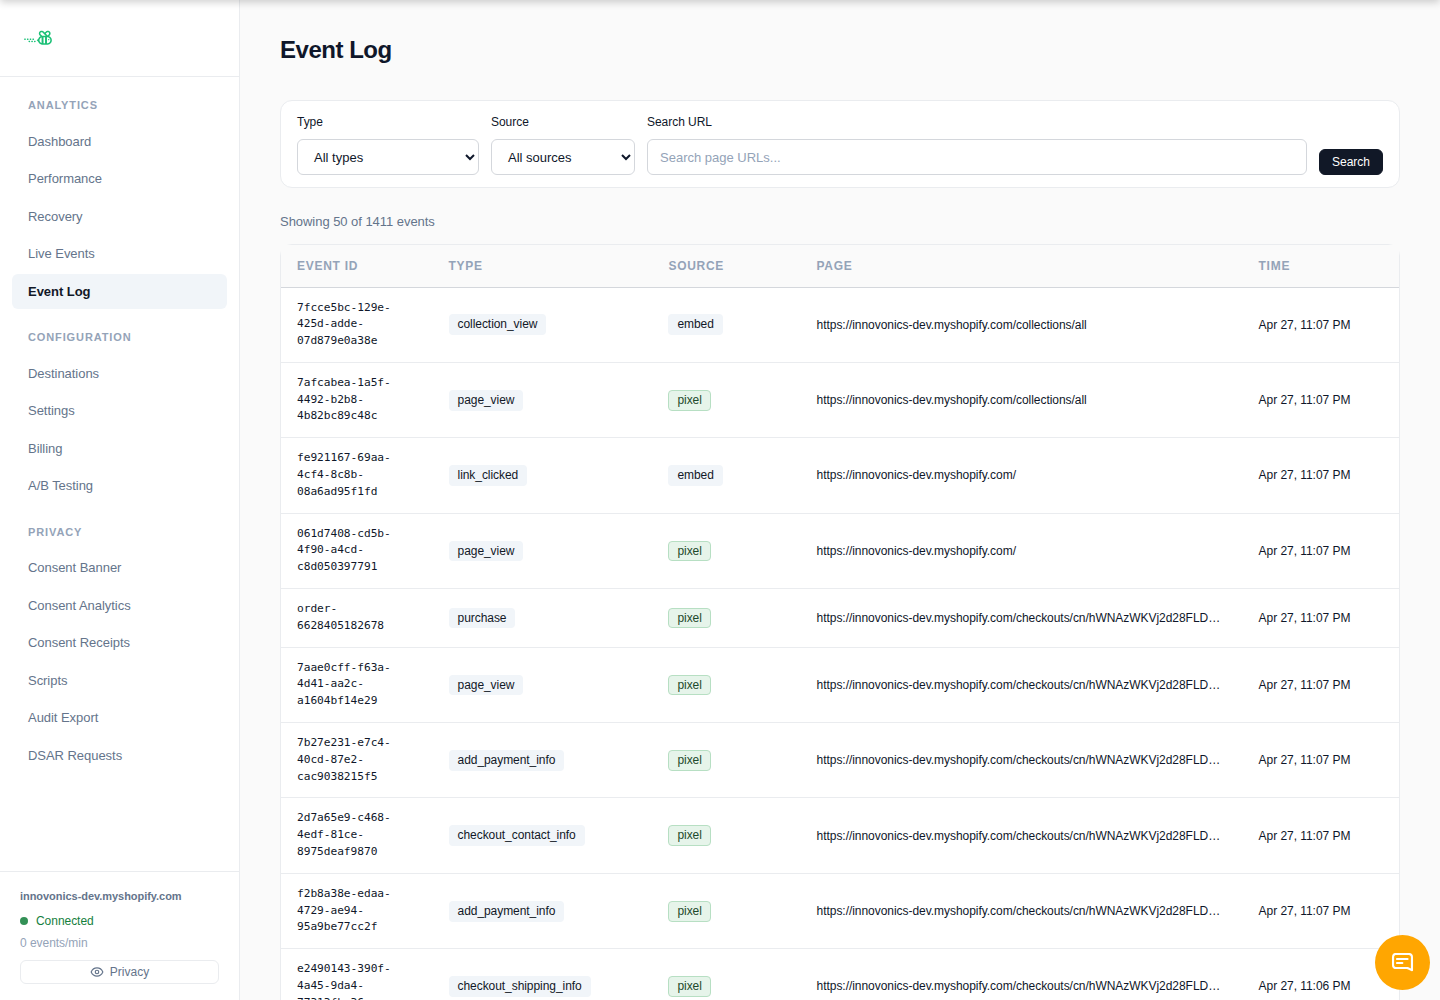
Task: Open the Source filter dropdown
Action: click(563, 157)
